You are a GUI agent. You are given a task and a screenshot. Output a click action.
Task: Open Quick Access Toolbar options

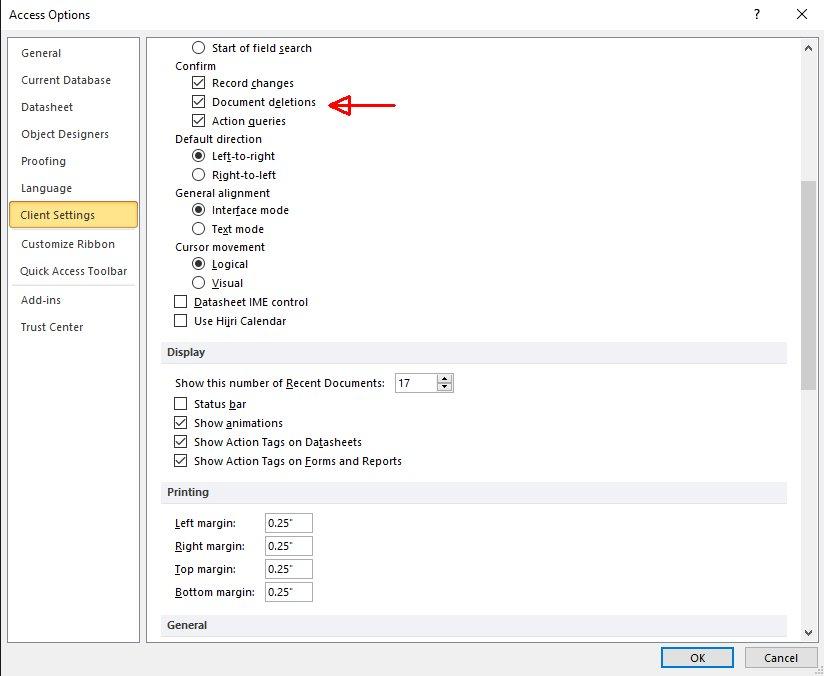[x=74, y=271]
